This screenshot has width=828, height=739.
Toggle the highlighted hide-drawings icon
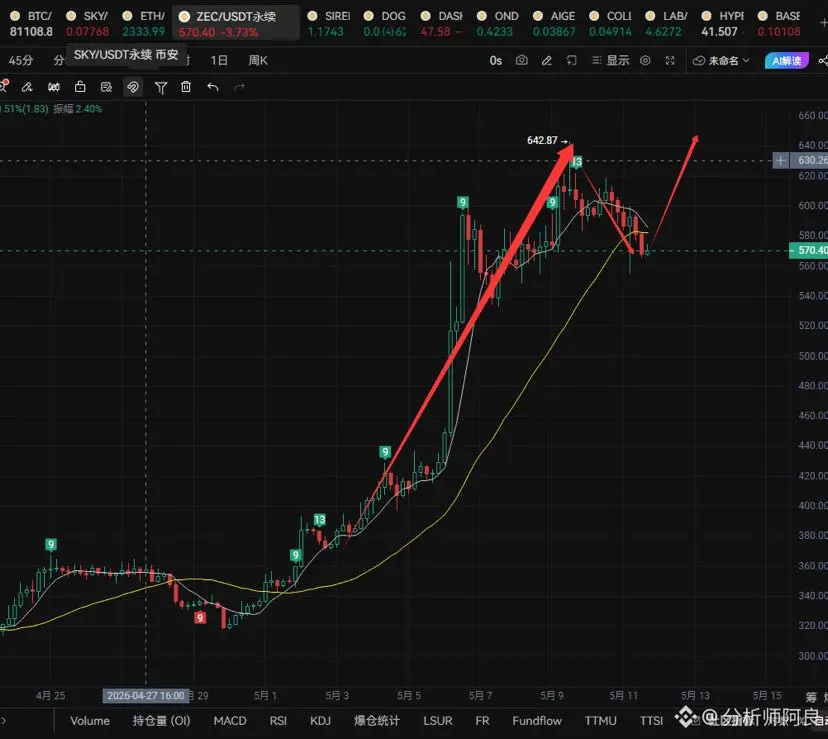pos(133,87)
